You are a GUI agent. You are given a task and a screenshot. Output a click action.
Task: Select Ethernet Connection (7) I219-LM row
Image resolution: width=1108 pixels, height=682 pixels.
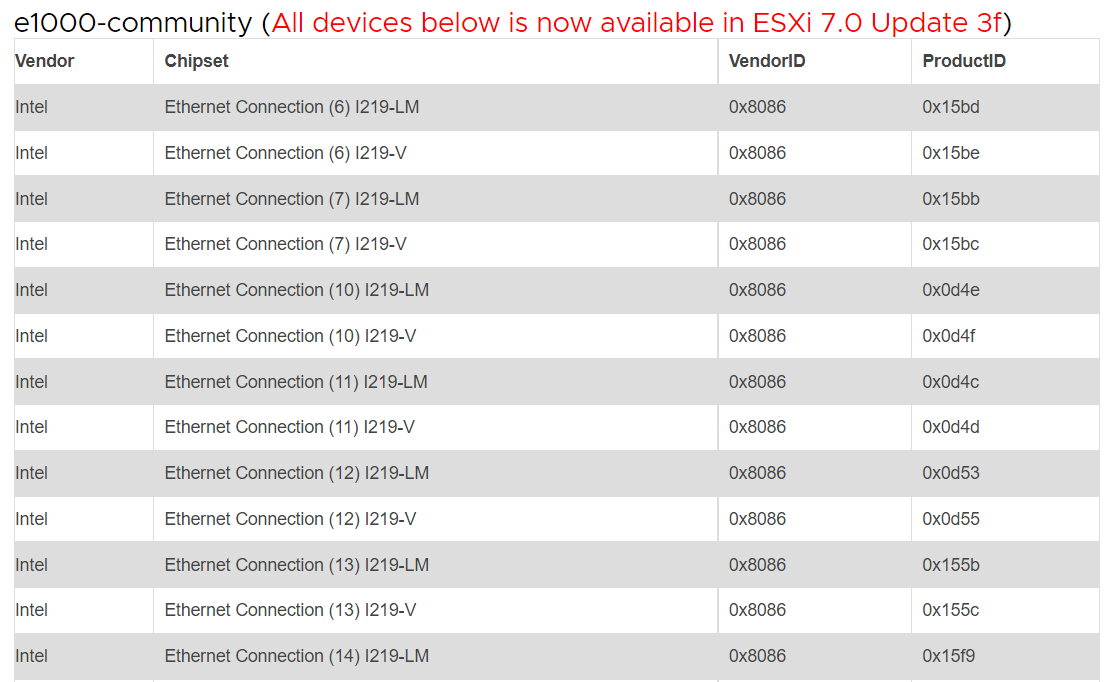[x=557, y=199]
